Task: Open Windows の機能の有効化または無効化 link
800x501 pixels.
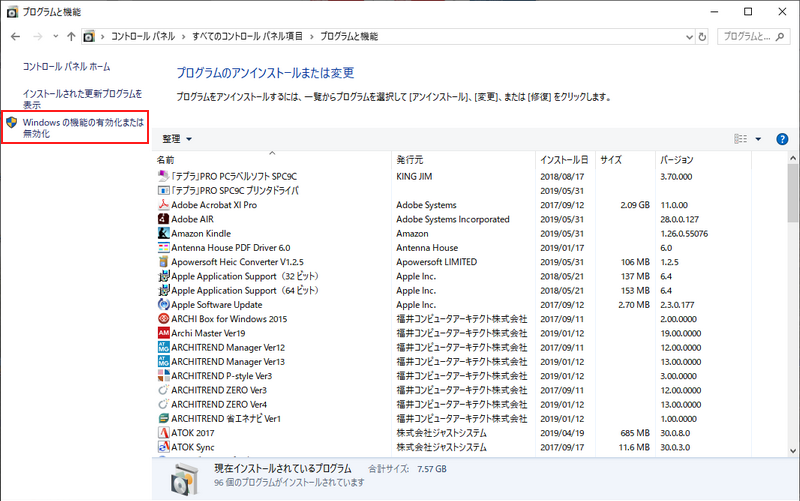Action: pyautogui.click(x=83, y=128)
